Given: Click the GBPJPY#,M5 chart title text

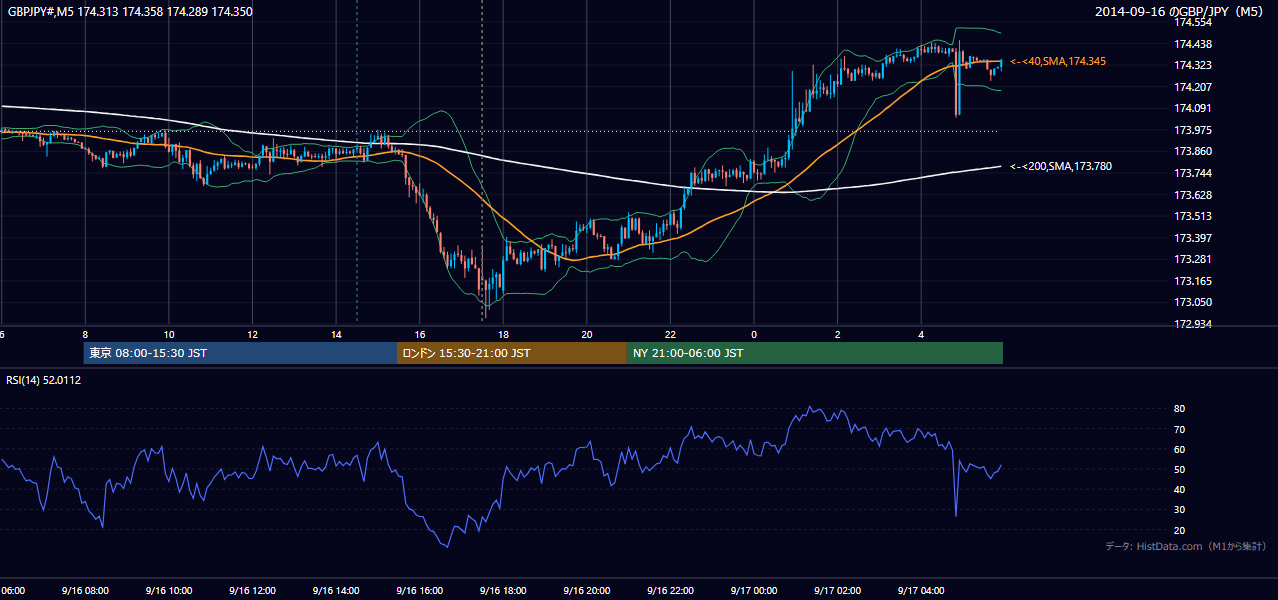Looking at the screenshot, I should tap(130, 12).
